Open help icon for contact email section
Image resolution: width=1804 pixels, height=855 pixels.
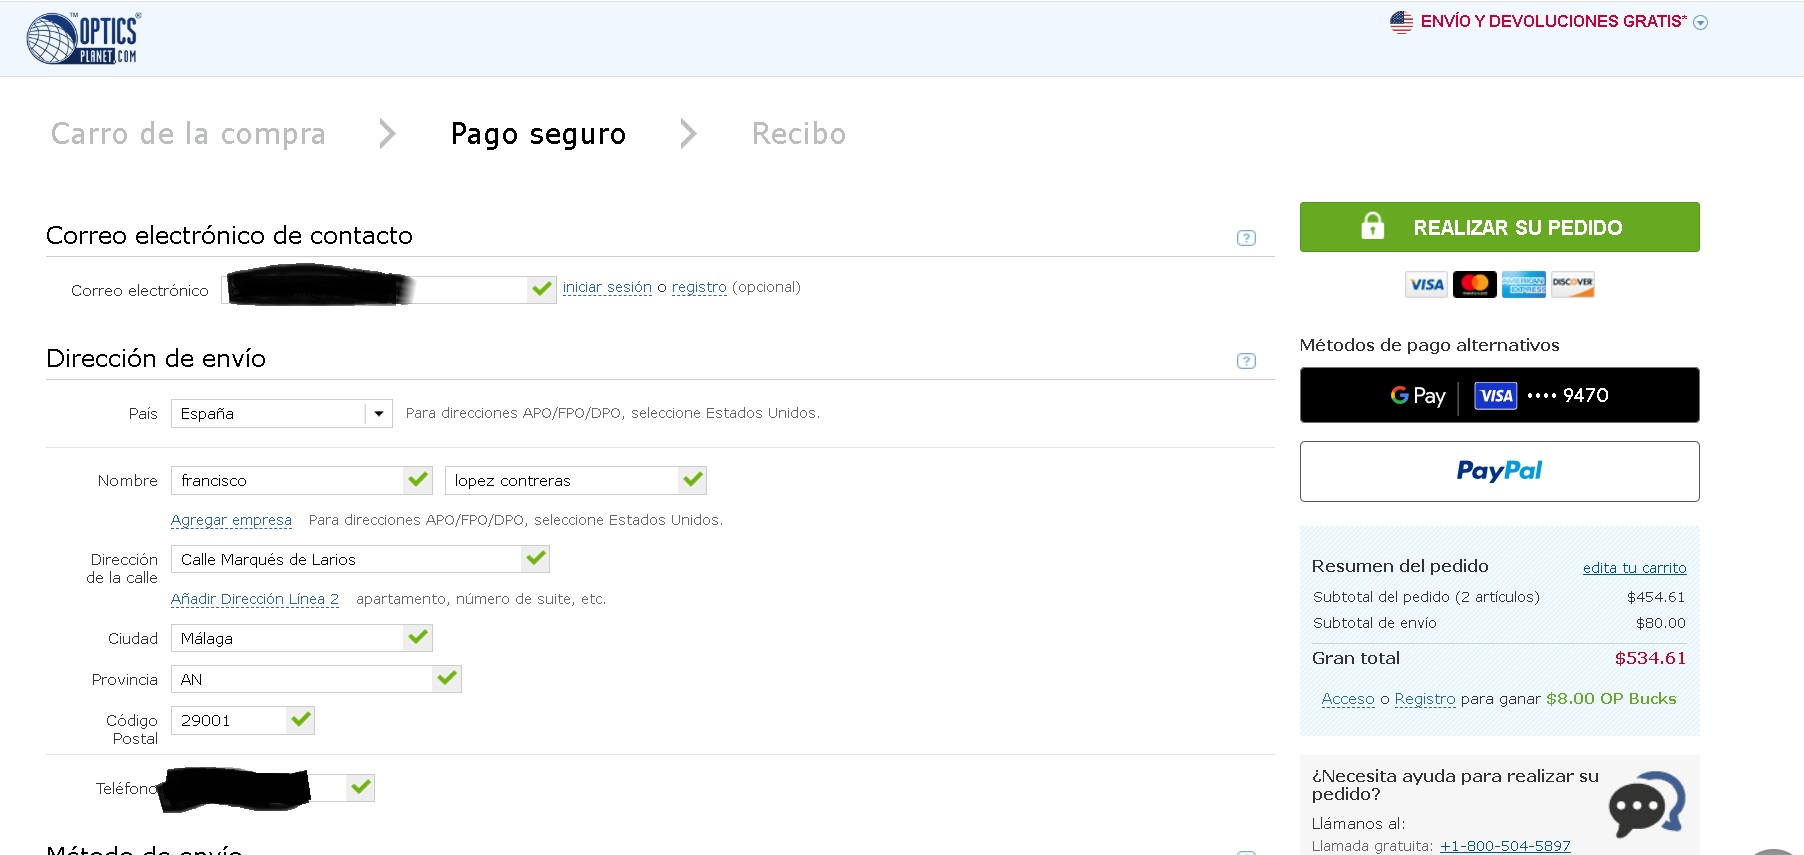[x=1245, y=238]
